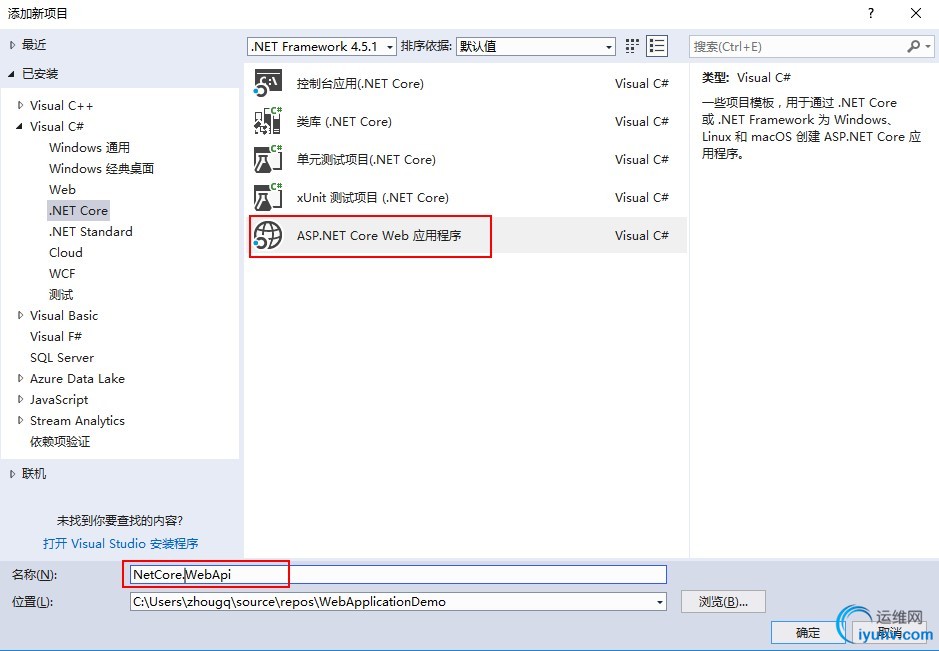Click the search options dropdown arrow
Image resolution: width=939 pixels, height=651 pixels.
tap(928, 46)
